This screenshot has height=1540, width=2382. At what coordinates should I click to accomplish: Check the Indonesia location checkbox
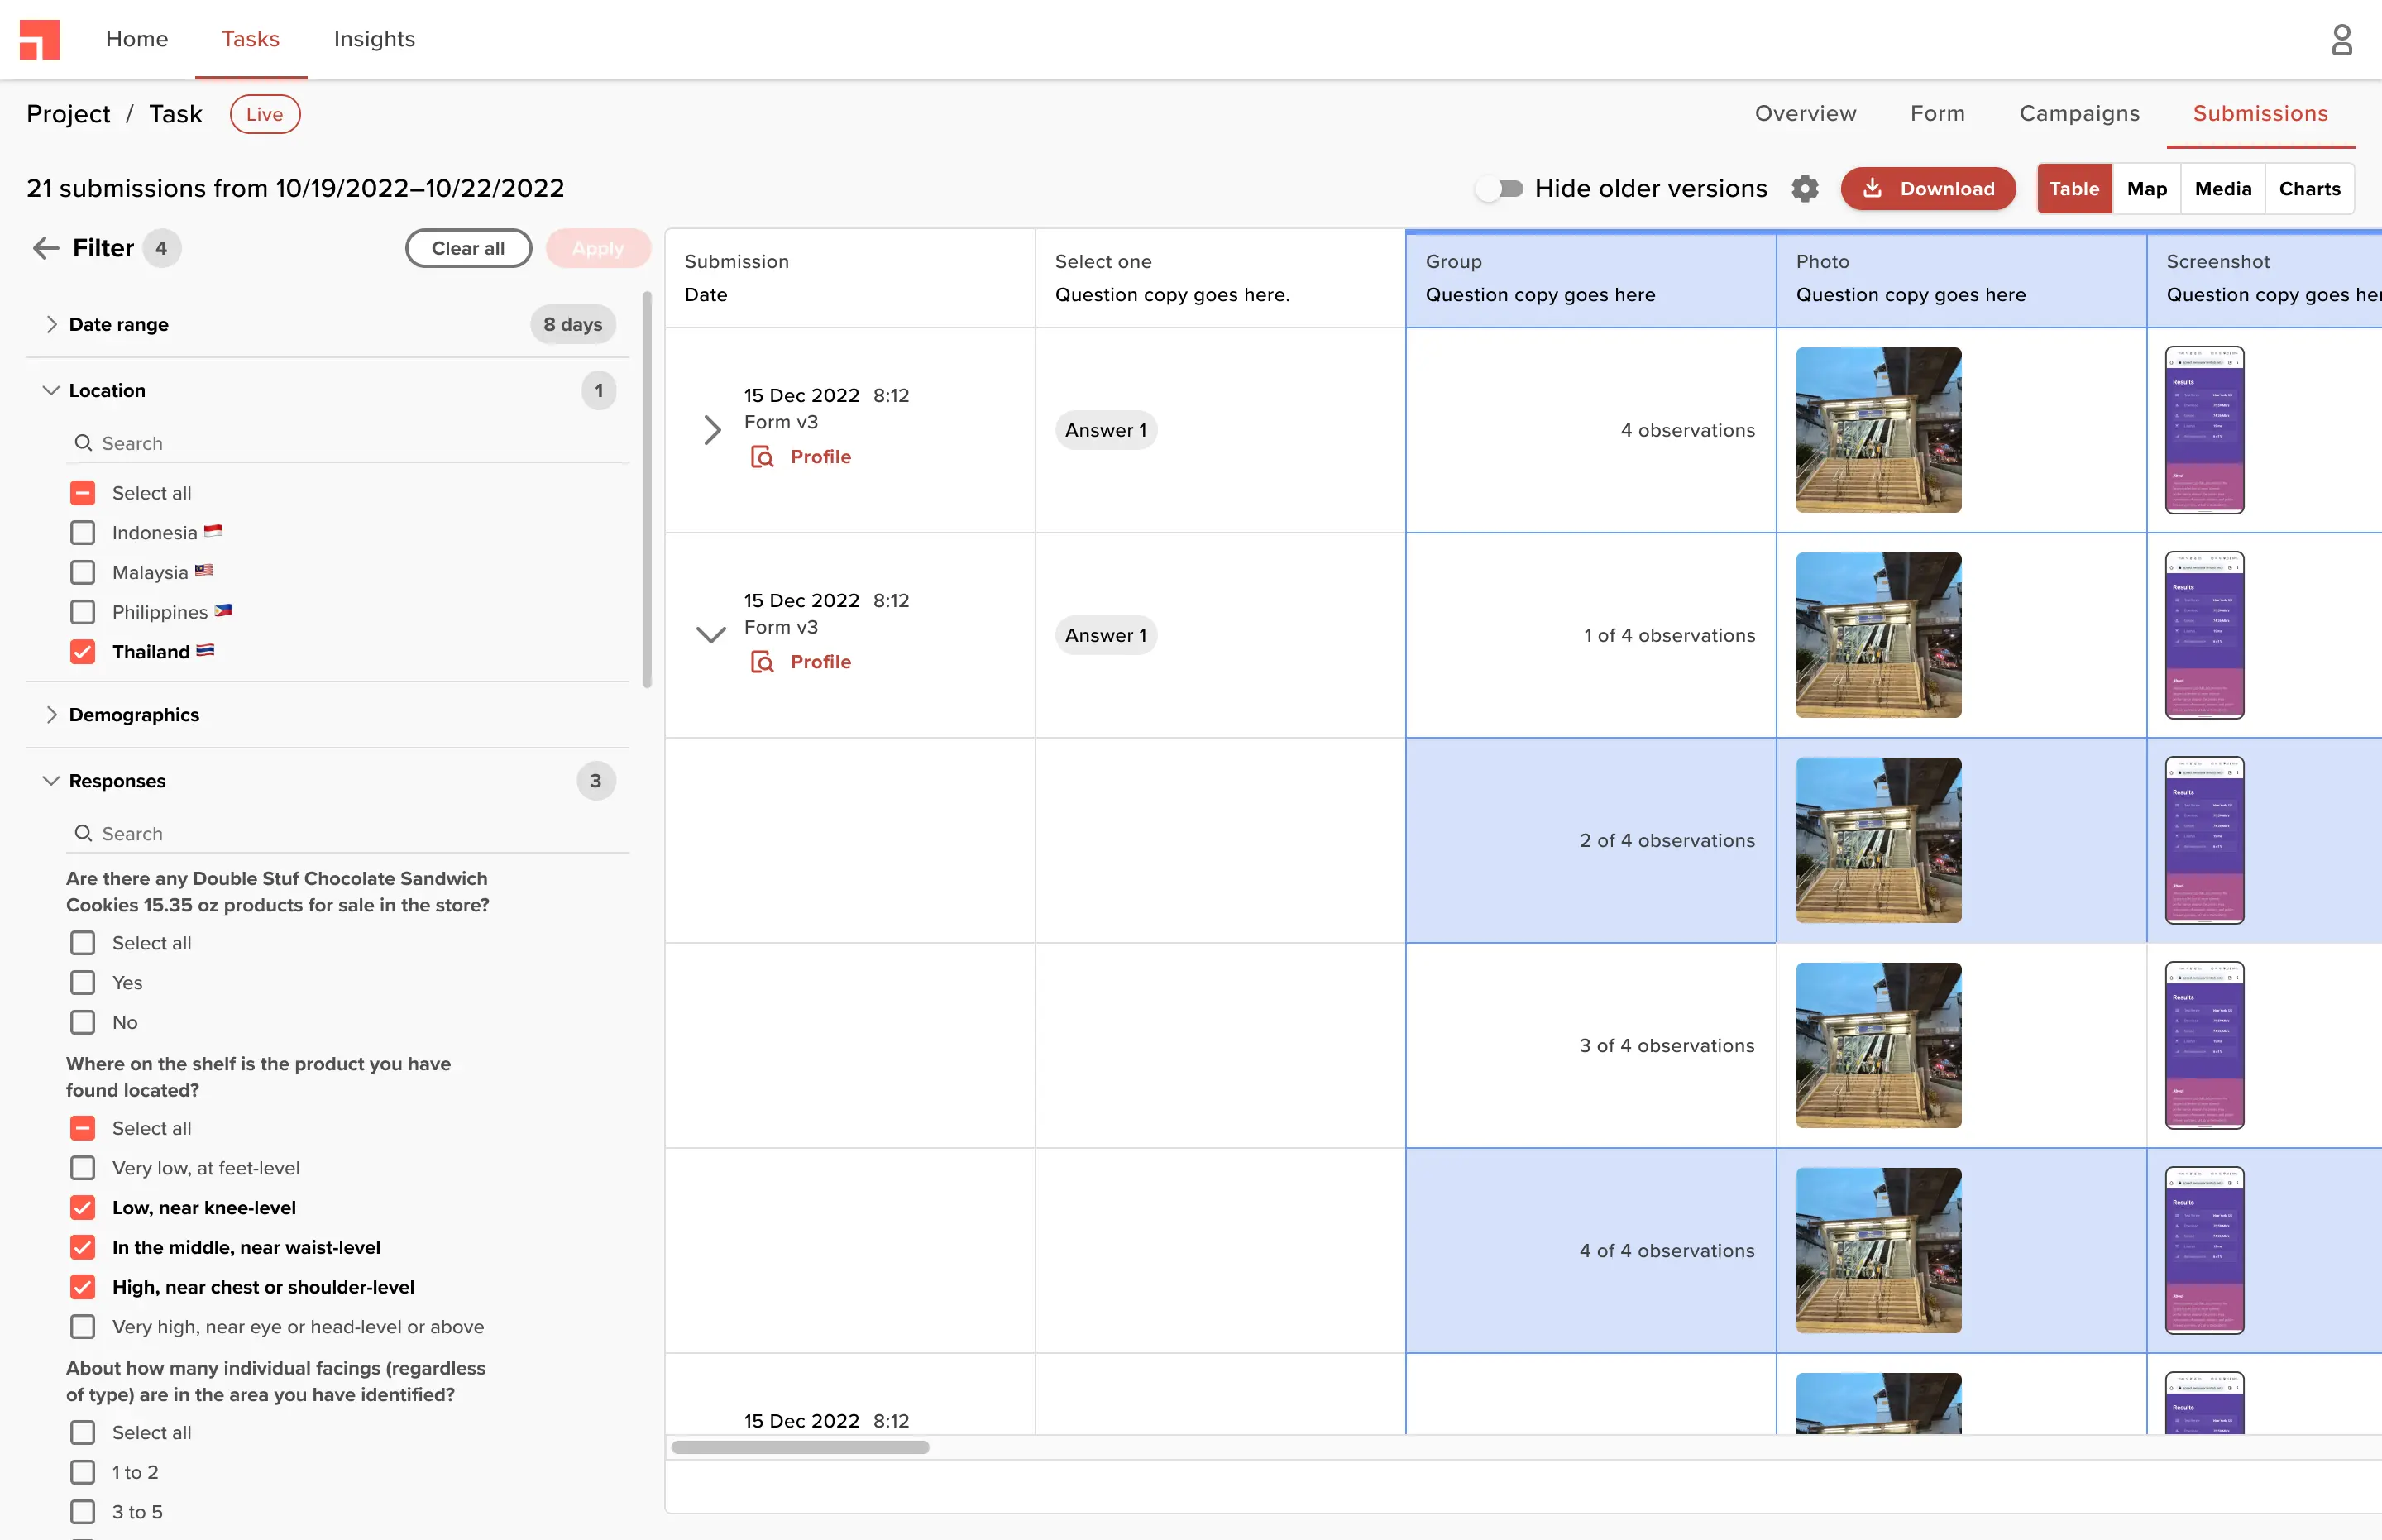tap(83, 532)
